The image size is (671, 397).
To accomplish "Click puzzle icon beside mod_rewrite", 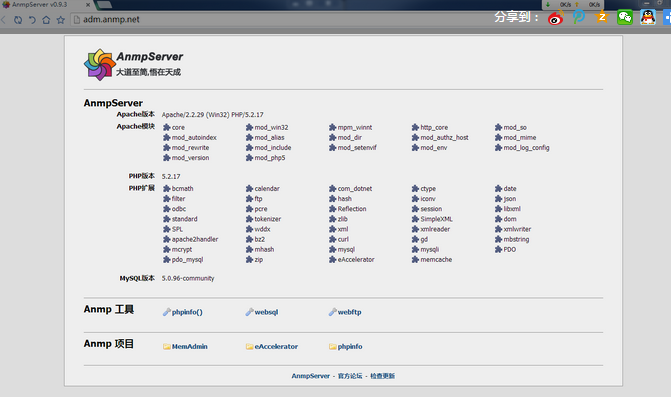I will pyautogui.click(x=166, y=148).
